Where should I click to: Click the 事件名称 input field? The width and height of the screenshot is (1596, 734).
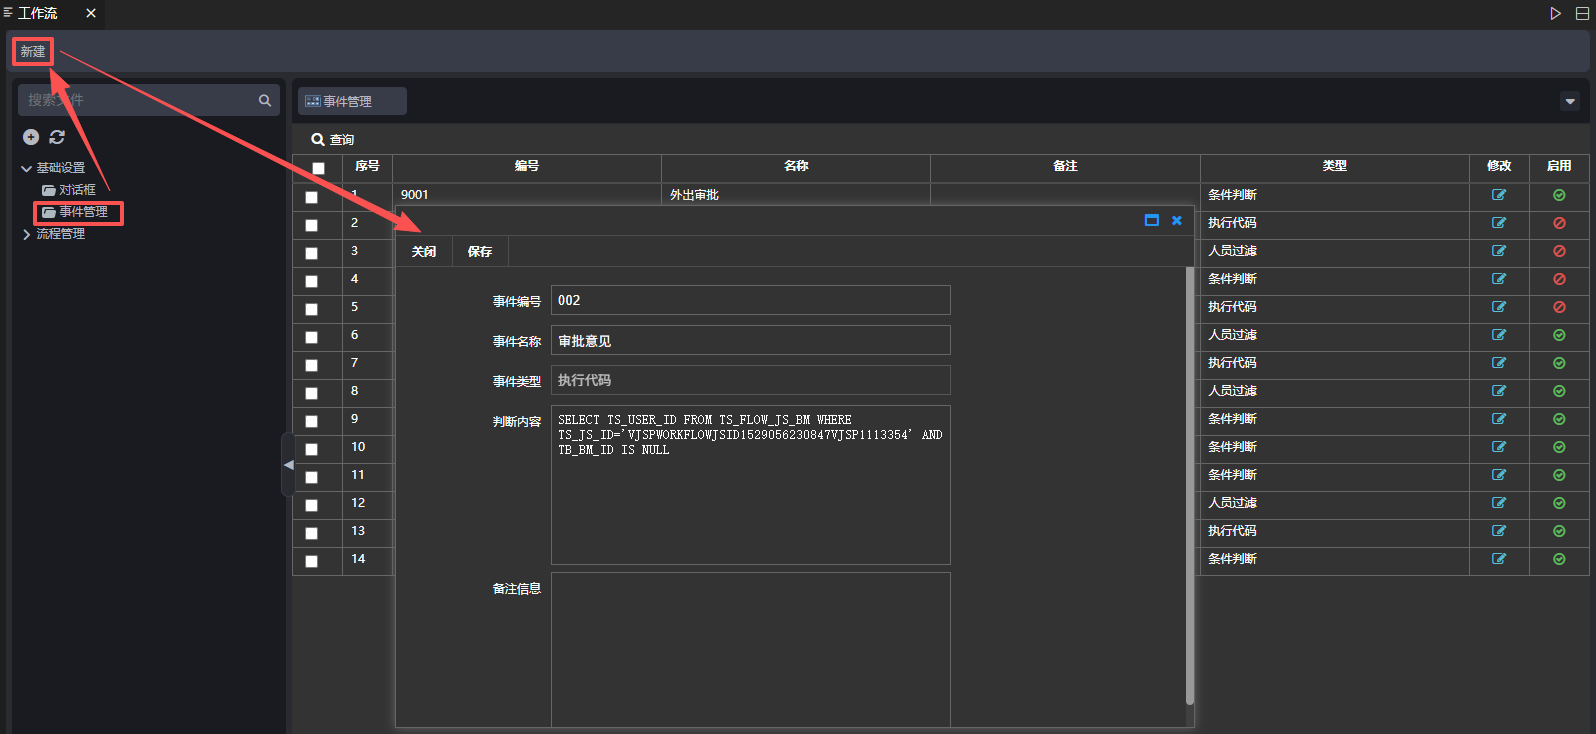click(750, 341)
